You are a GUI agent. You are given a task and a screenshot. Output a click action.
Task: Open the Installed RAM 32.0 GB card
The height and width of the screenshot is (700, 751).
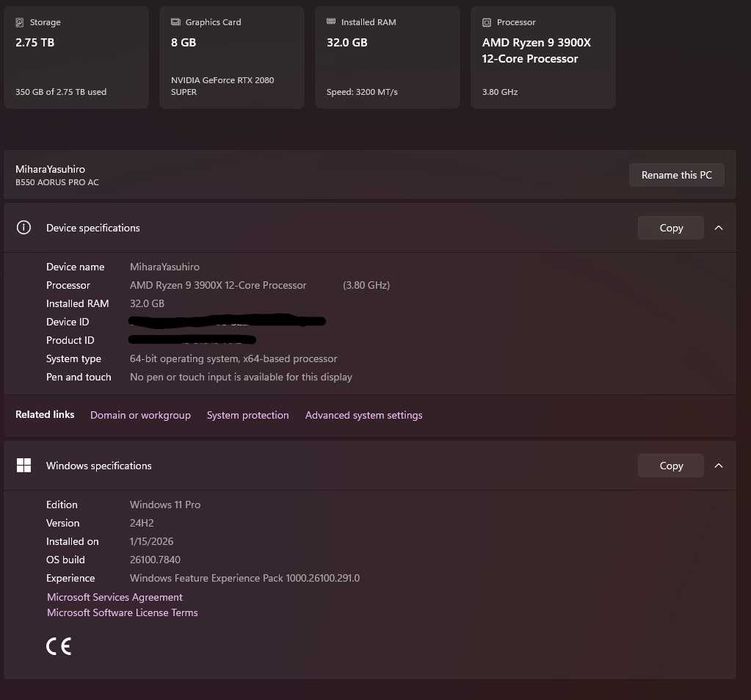[387, 57]
